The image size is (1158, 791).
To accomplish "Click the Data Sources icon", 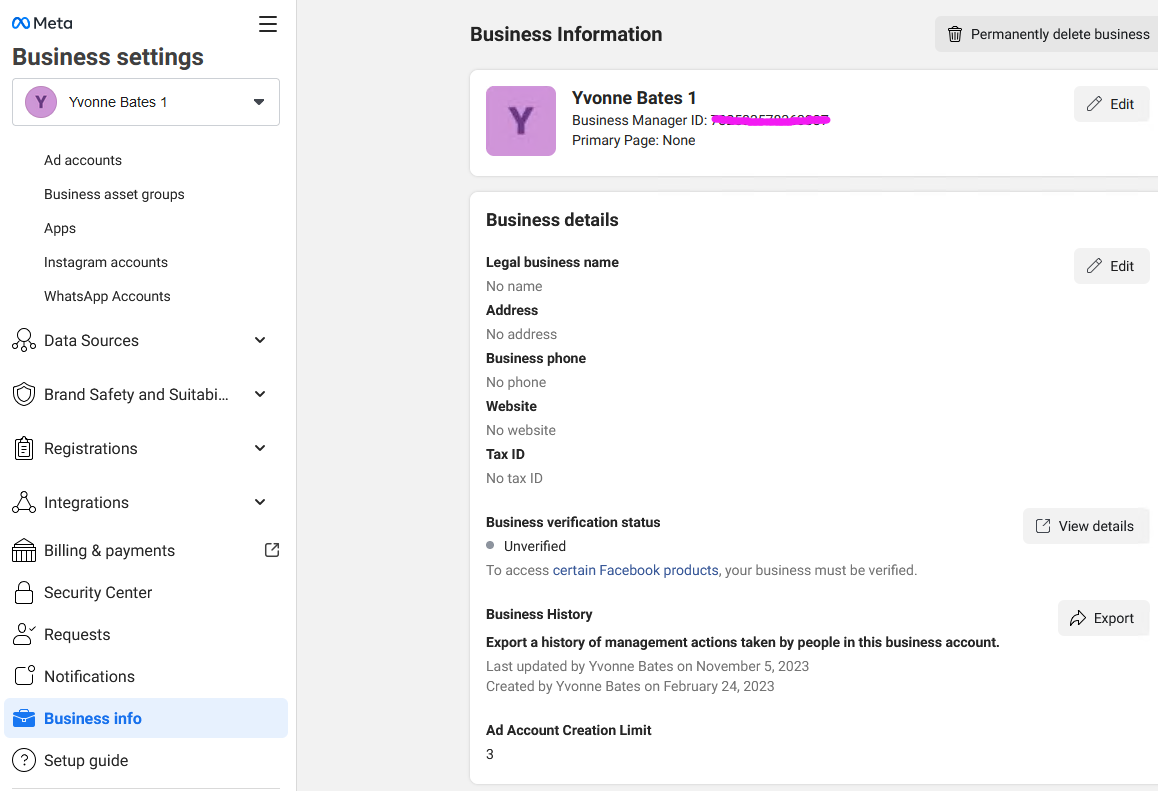I will point(24,340).
